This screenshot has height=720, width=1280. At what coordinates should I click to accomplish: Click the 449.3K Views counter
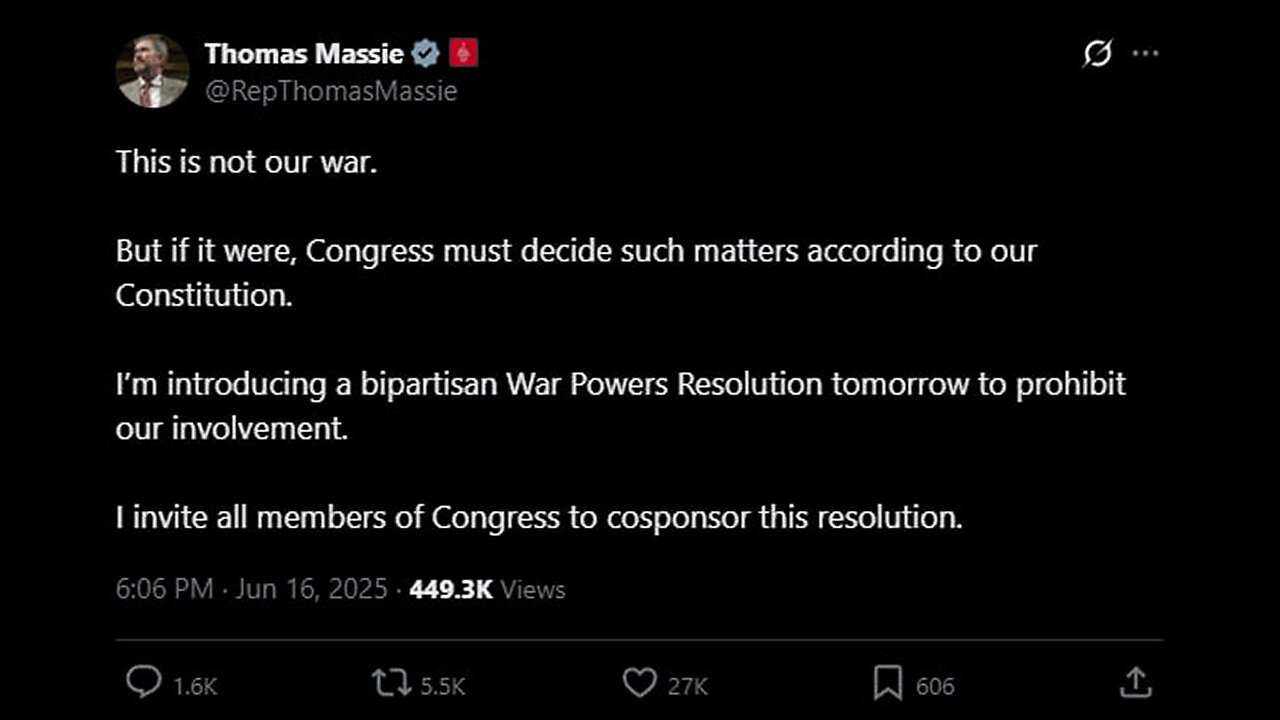(487, 589)
